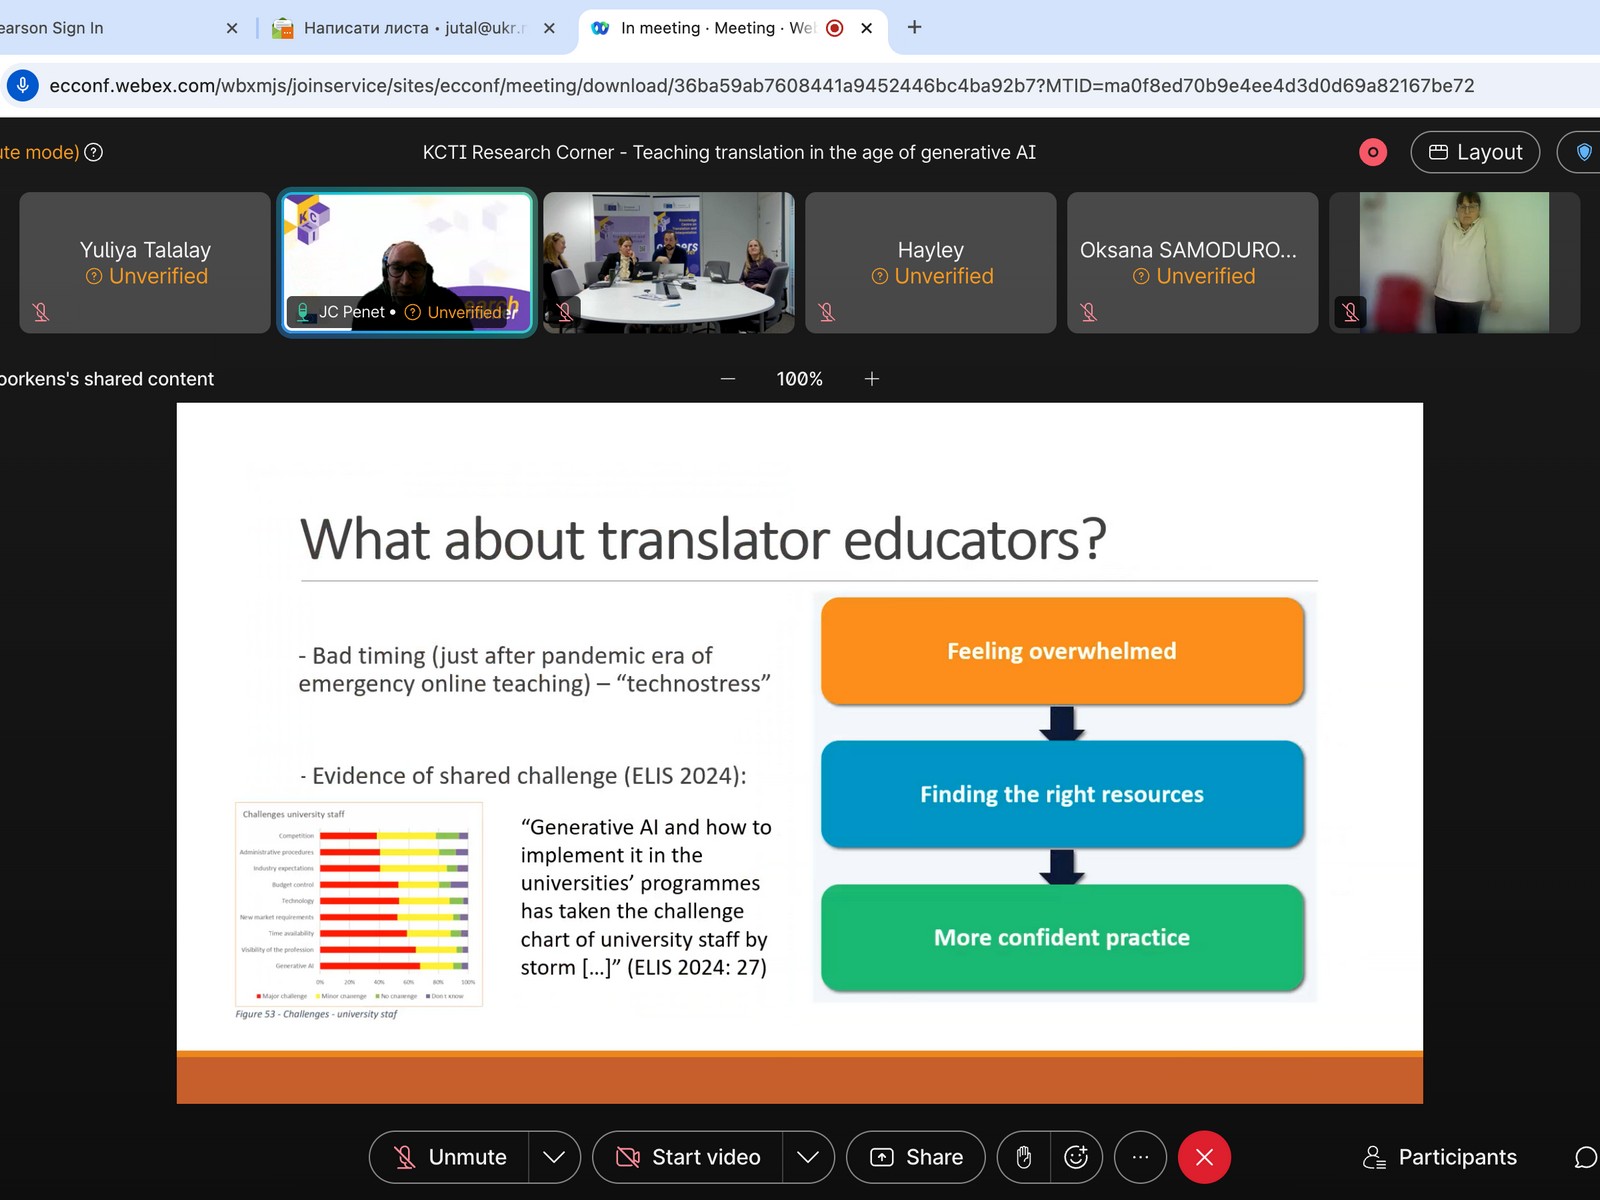The width and height of the screenshot is (1600, 1200).
Task: Click the Share button
Action: [x=916, y=1157]
